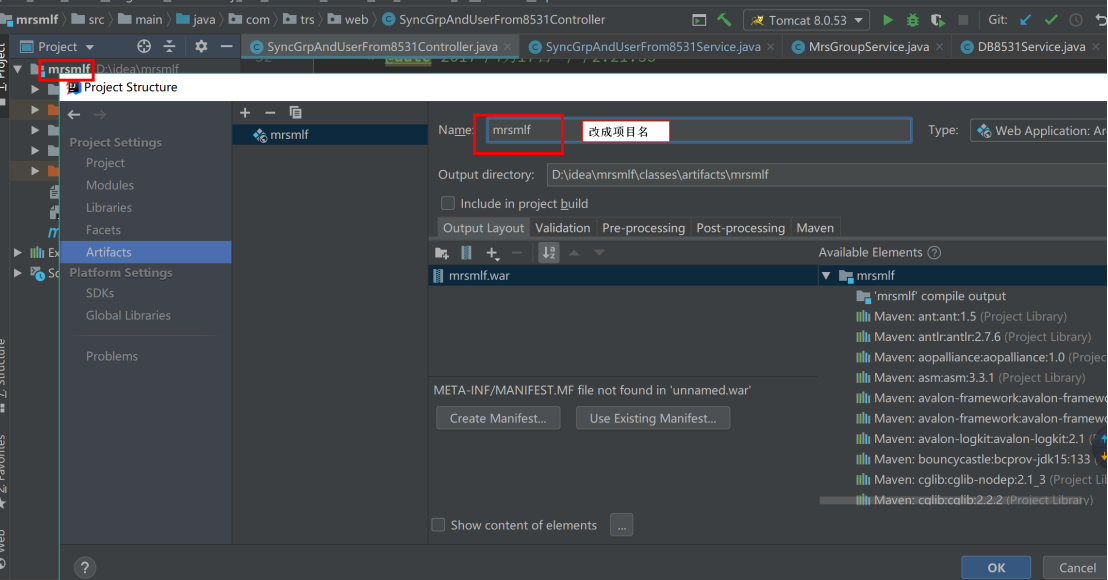Close SyncGrpAndUserFrom8531Service.java tab

click(x=770, y=47)
